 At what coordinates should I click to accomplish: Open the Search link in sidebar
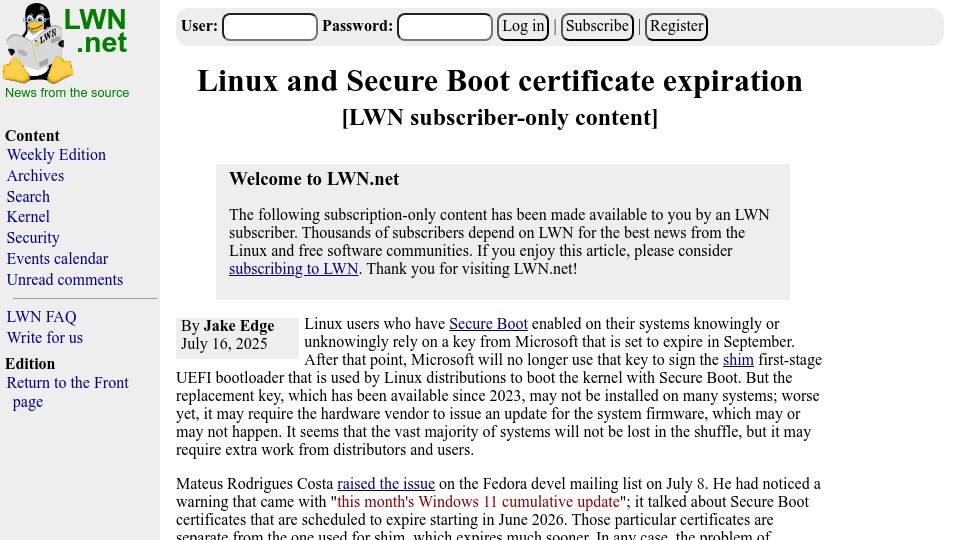(x=28, y=197)
